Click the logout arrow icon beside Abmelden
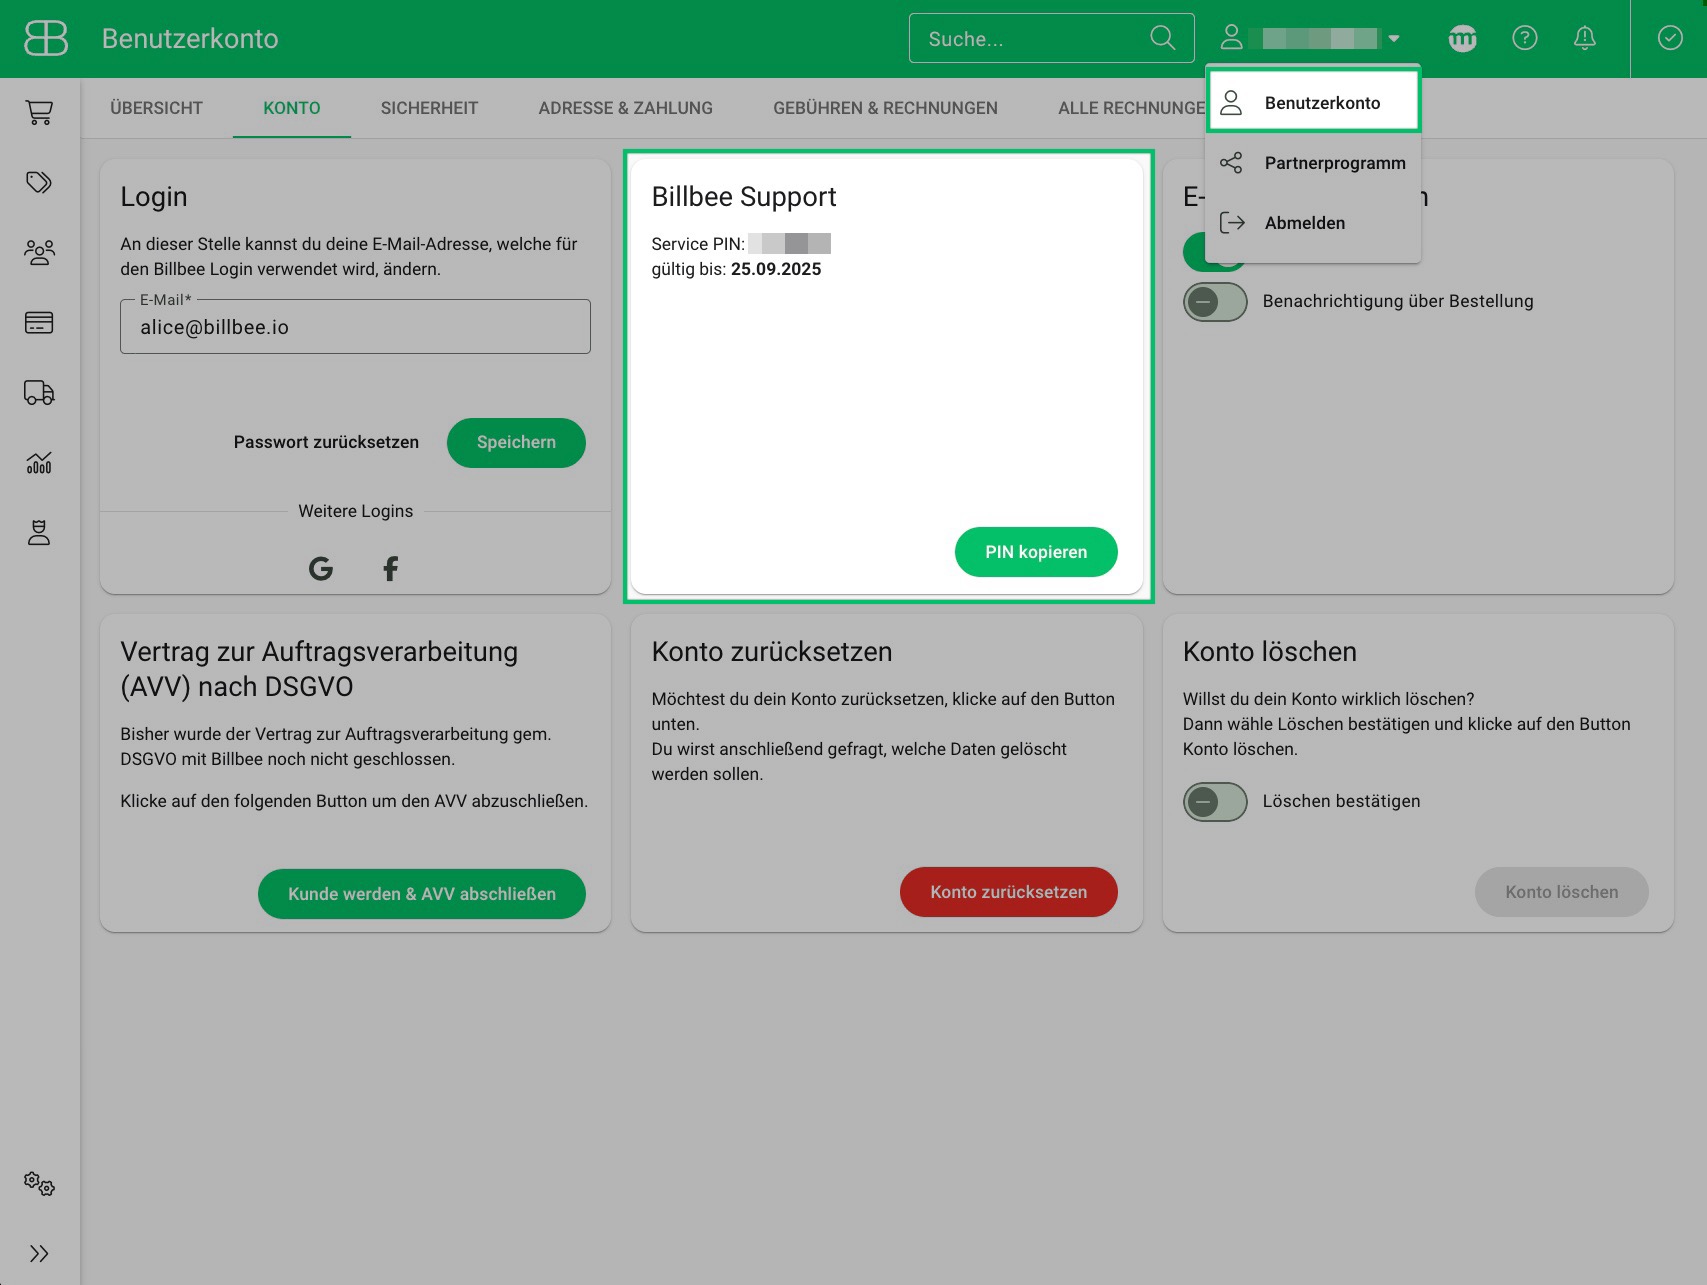This screenshot has height=1285, width=1707. [1232, 223]
